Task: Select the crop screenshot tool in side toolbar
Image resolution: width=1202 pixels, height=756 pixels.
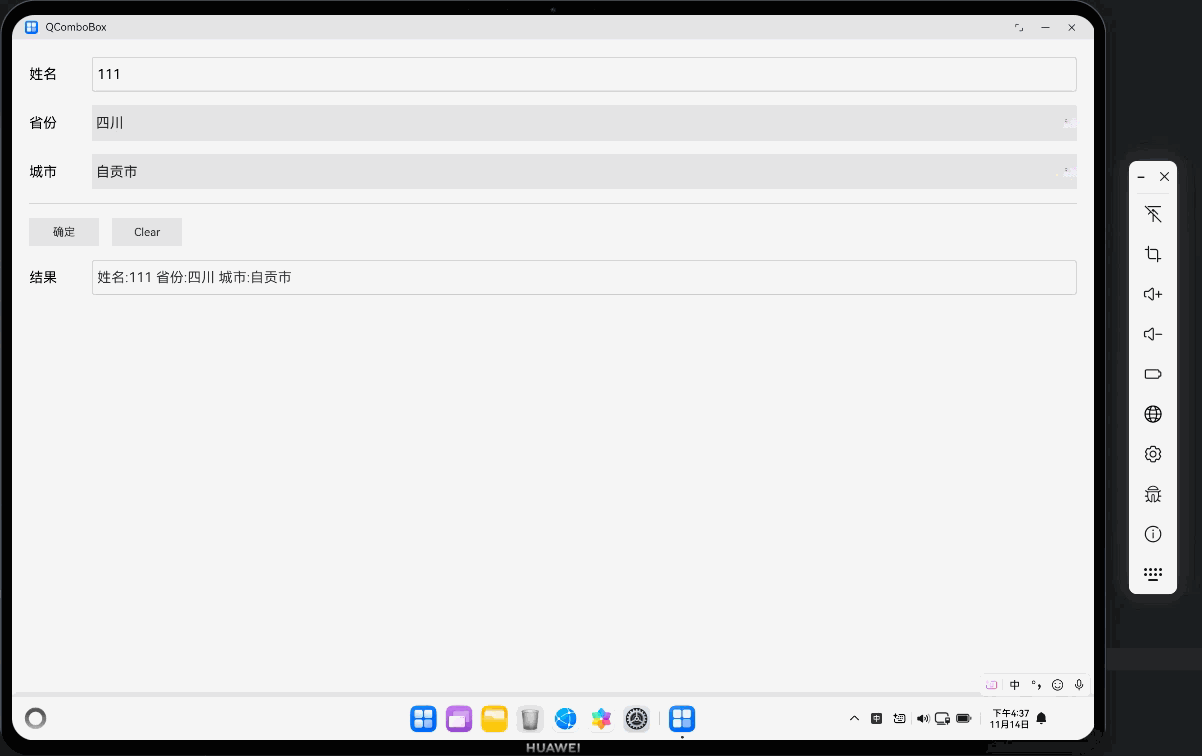Action: click(1153, 254)
